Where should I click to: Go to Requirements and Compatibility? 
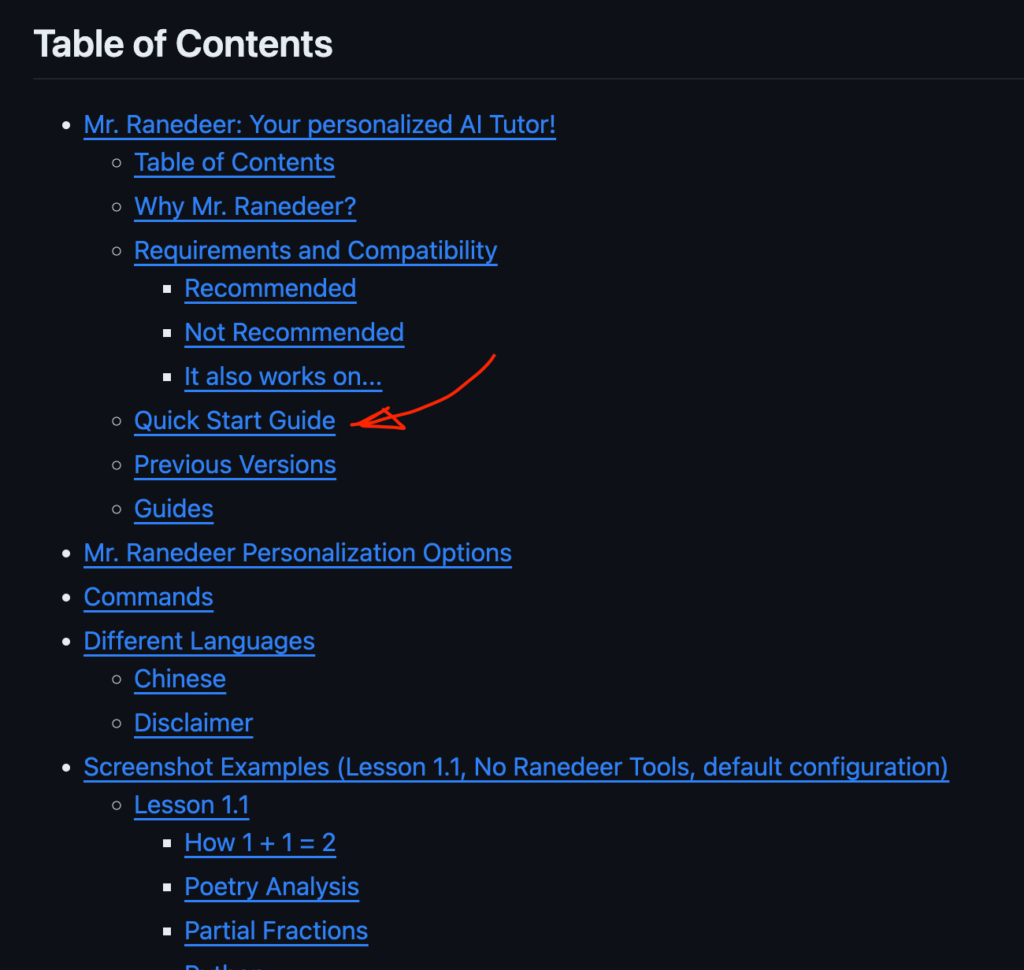pos(315,251)
